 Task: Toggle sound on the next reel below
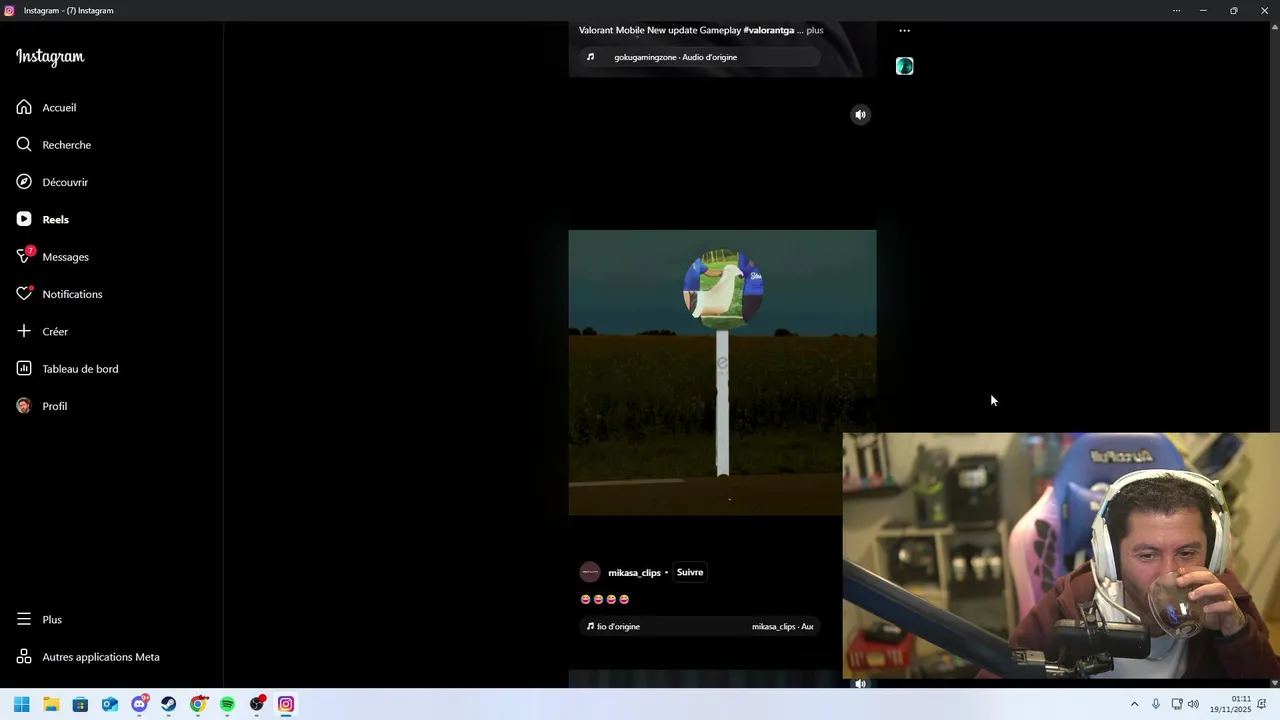tap(860, 684)
